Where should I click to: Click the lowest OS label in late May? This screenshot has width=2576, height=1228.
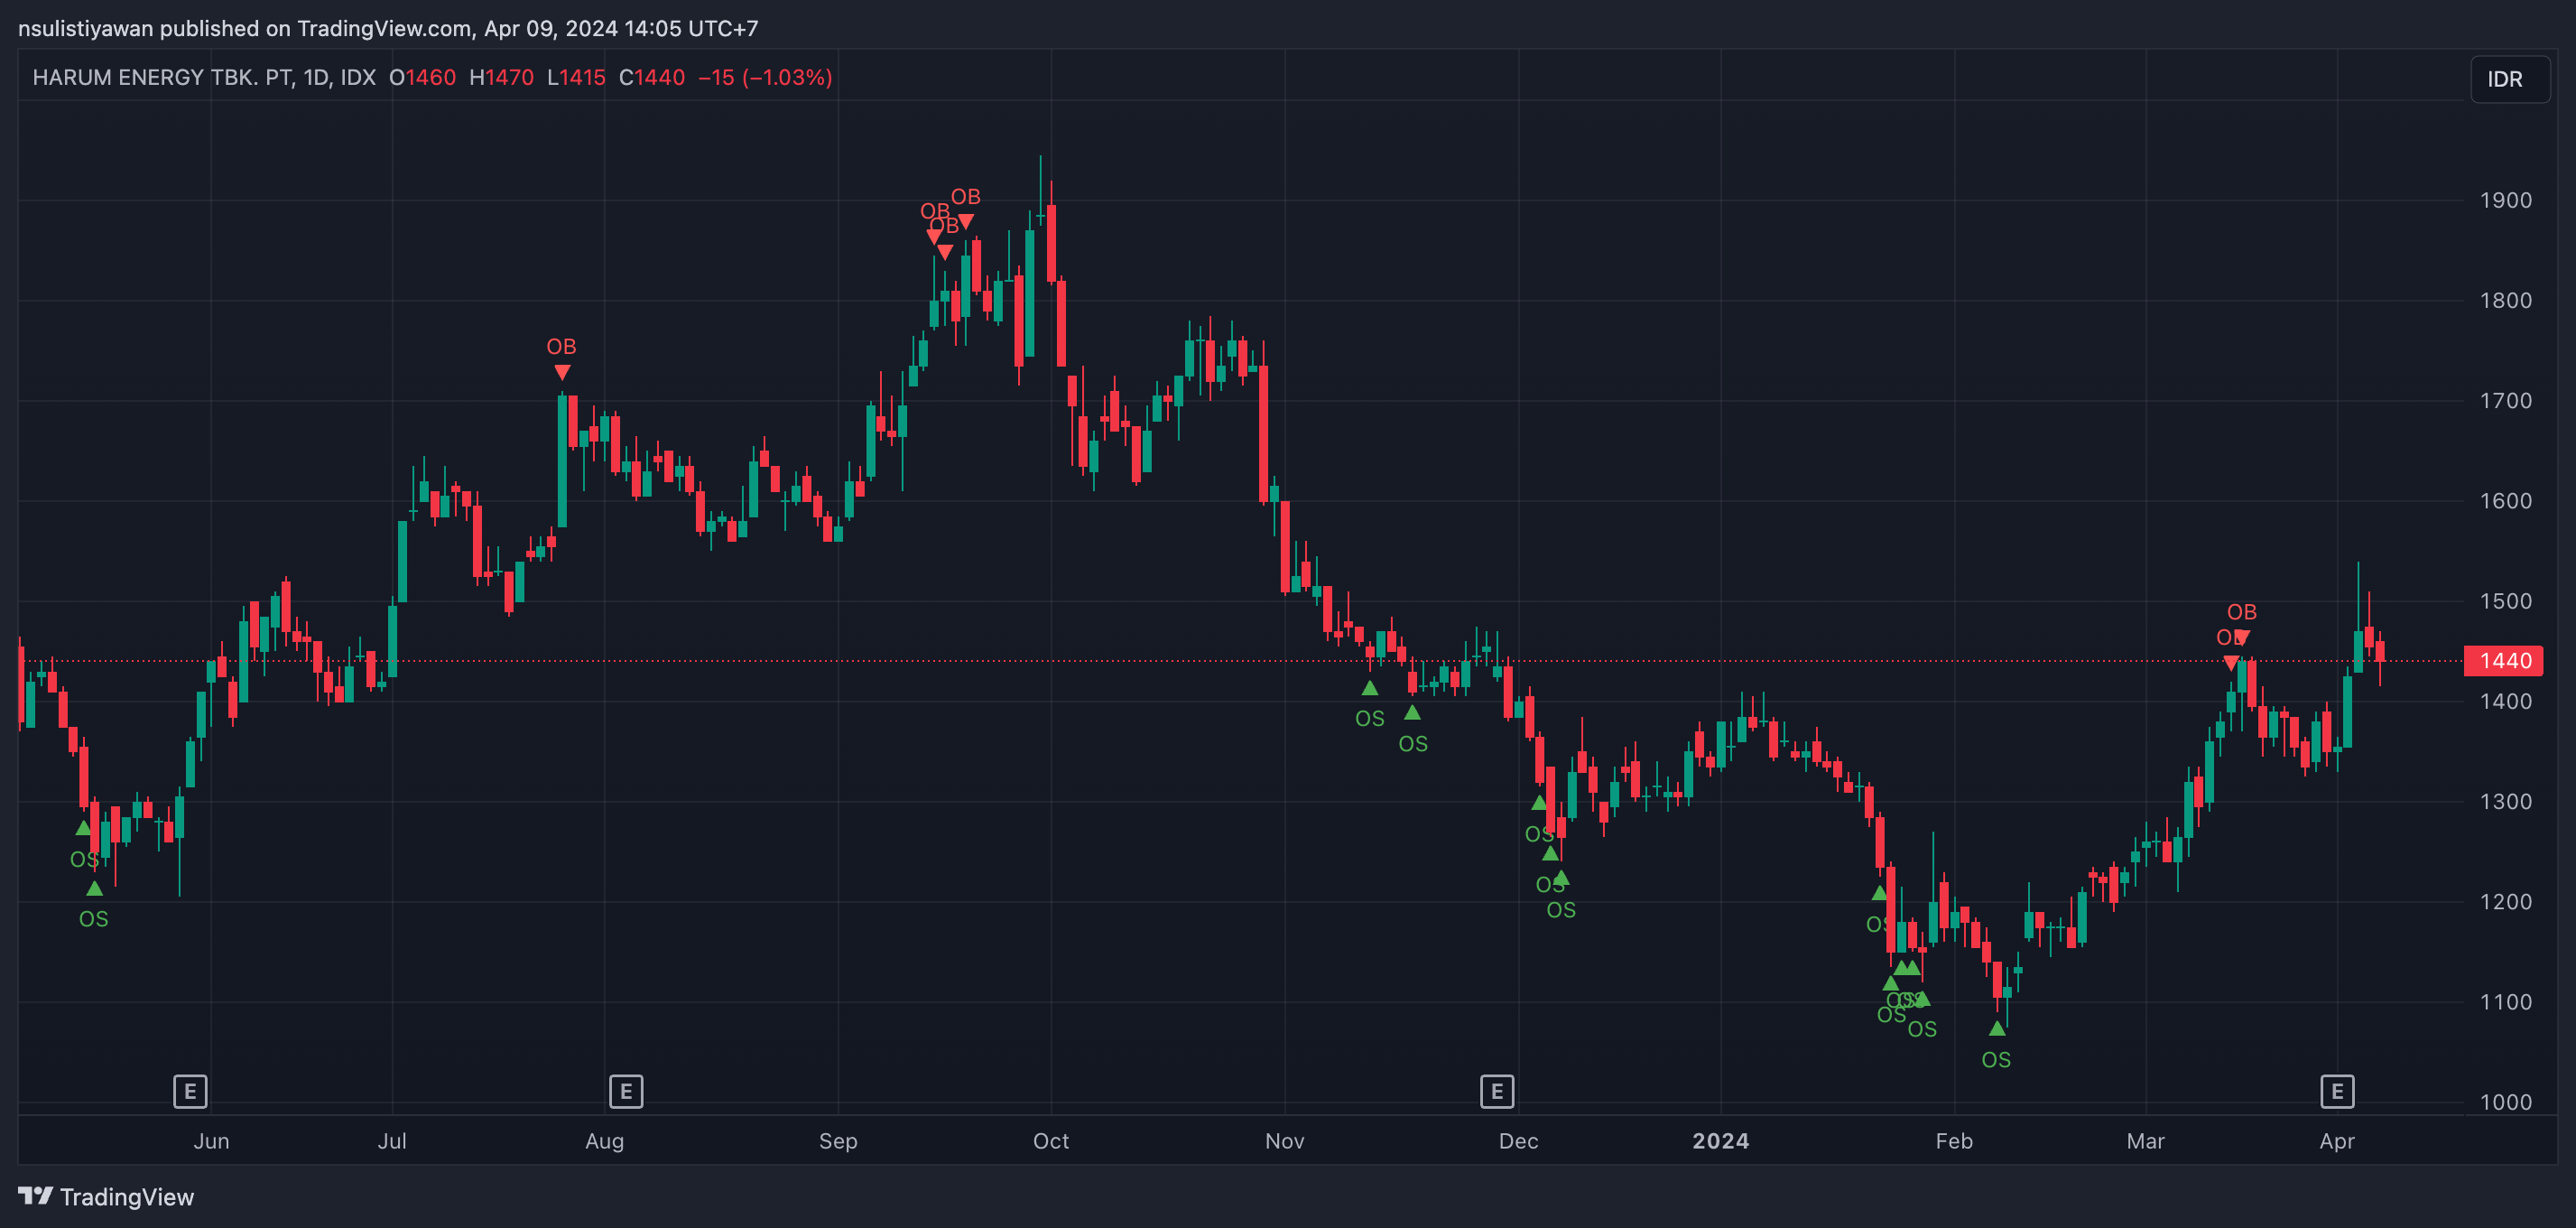click(94, 919)
